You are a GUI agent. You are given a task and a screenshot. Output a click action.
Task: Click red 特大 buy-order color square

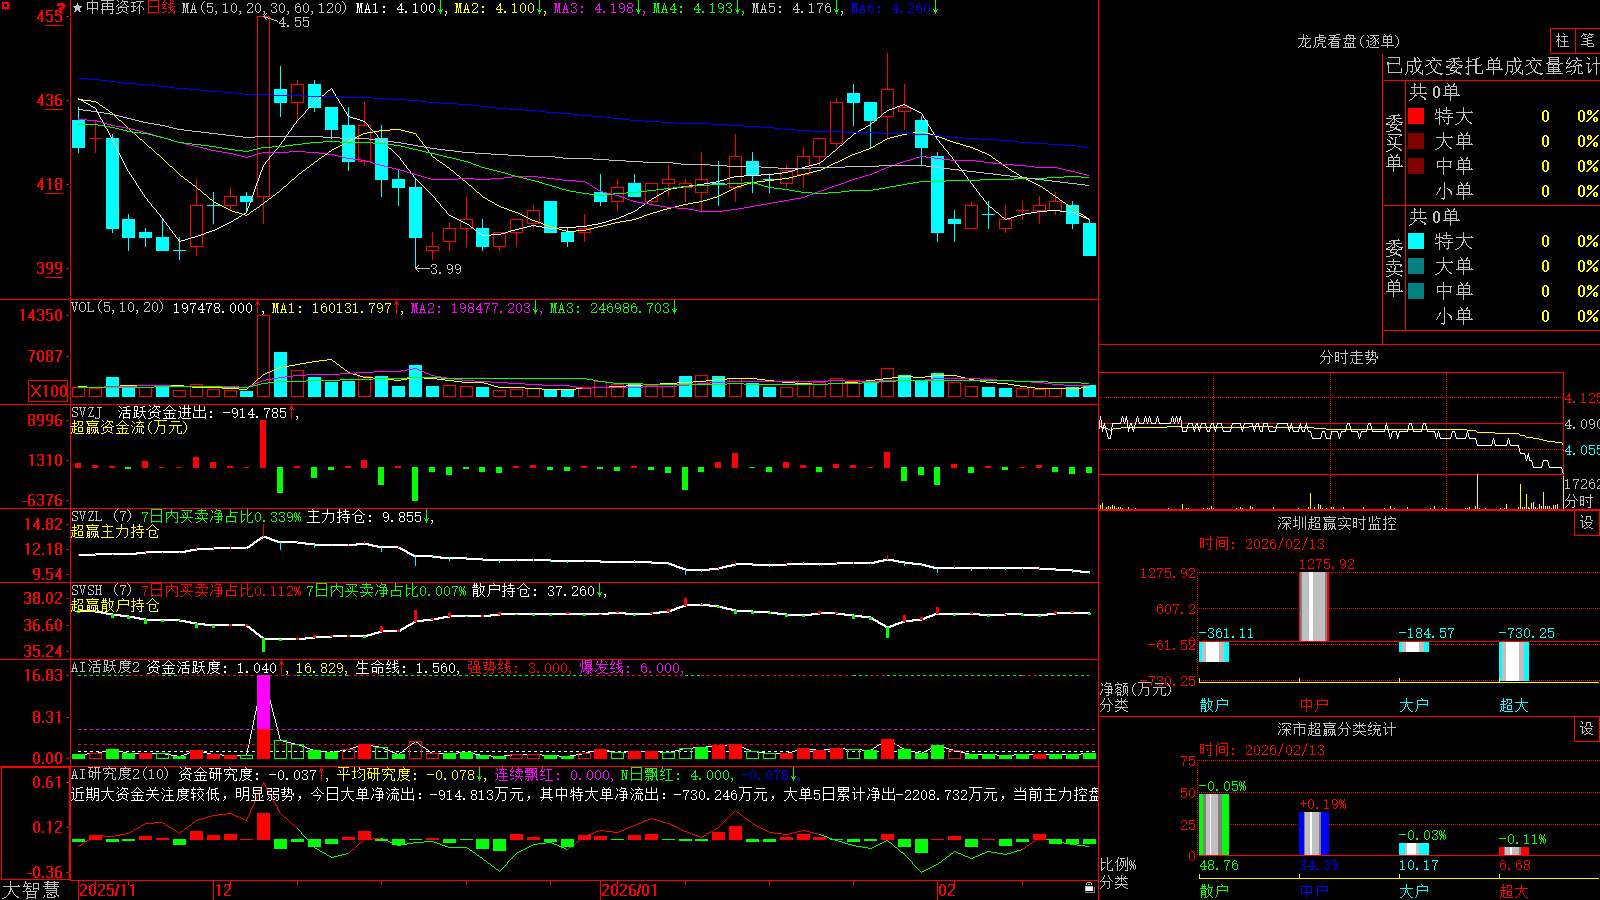coord(1416,116)
